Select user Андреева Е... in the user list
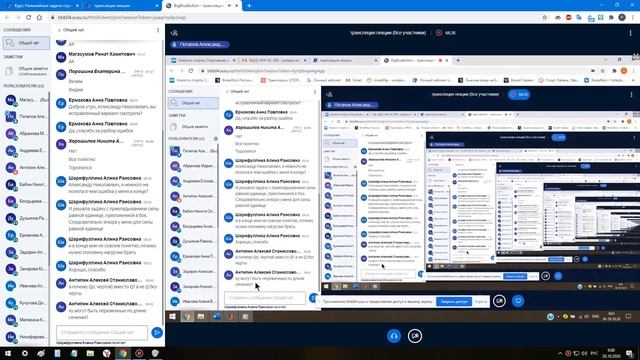640x360 pixels. click(25, 150)
